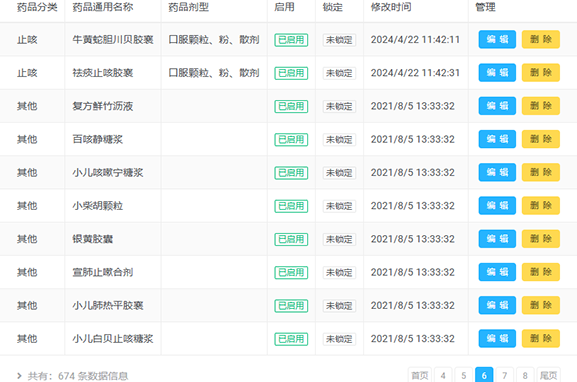
Task: Delete the 复方鲜竹沥液 record
Action: click(x=541, y=106)
